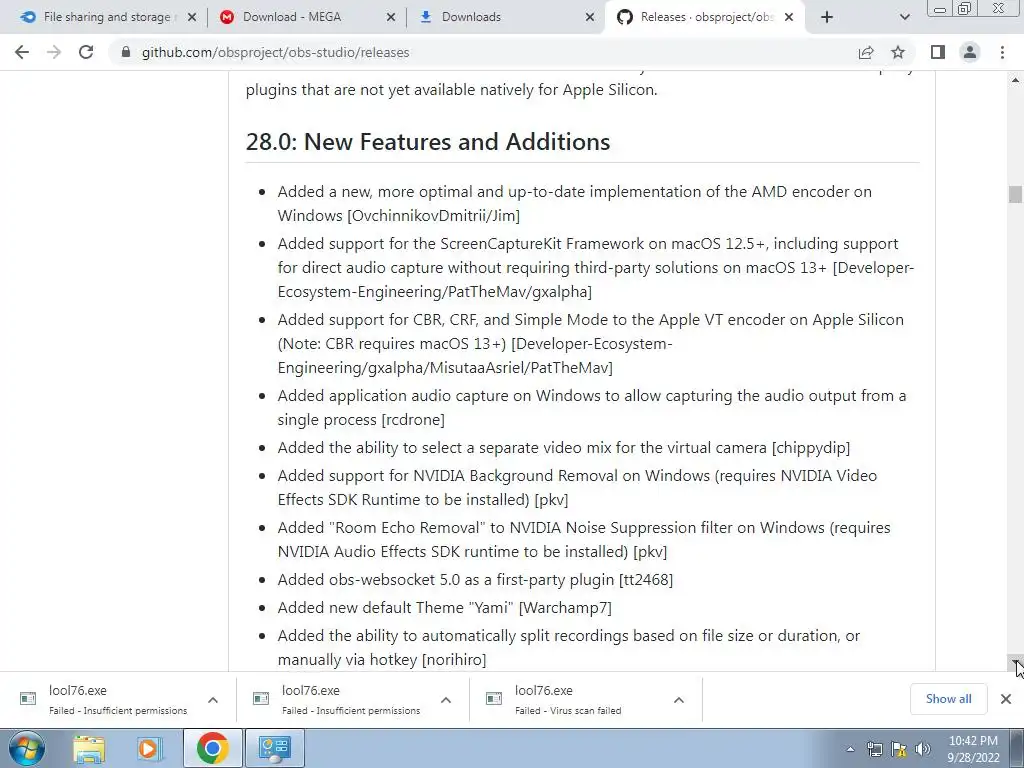Open the Chrome profile avatar menu
The width and height of the screenshot is (1024, 768).
pos(970,52)
